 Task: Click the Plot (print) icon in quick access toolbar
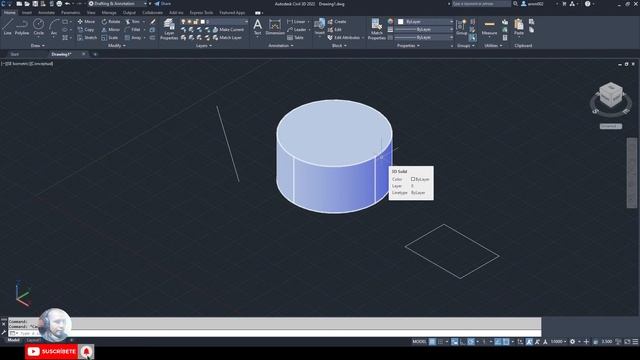pyautogui.click(x=59, y=4)
